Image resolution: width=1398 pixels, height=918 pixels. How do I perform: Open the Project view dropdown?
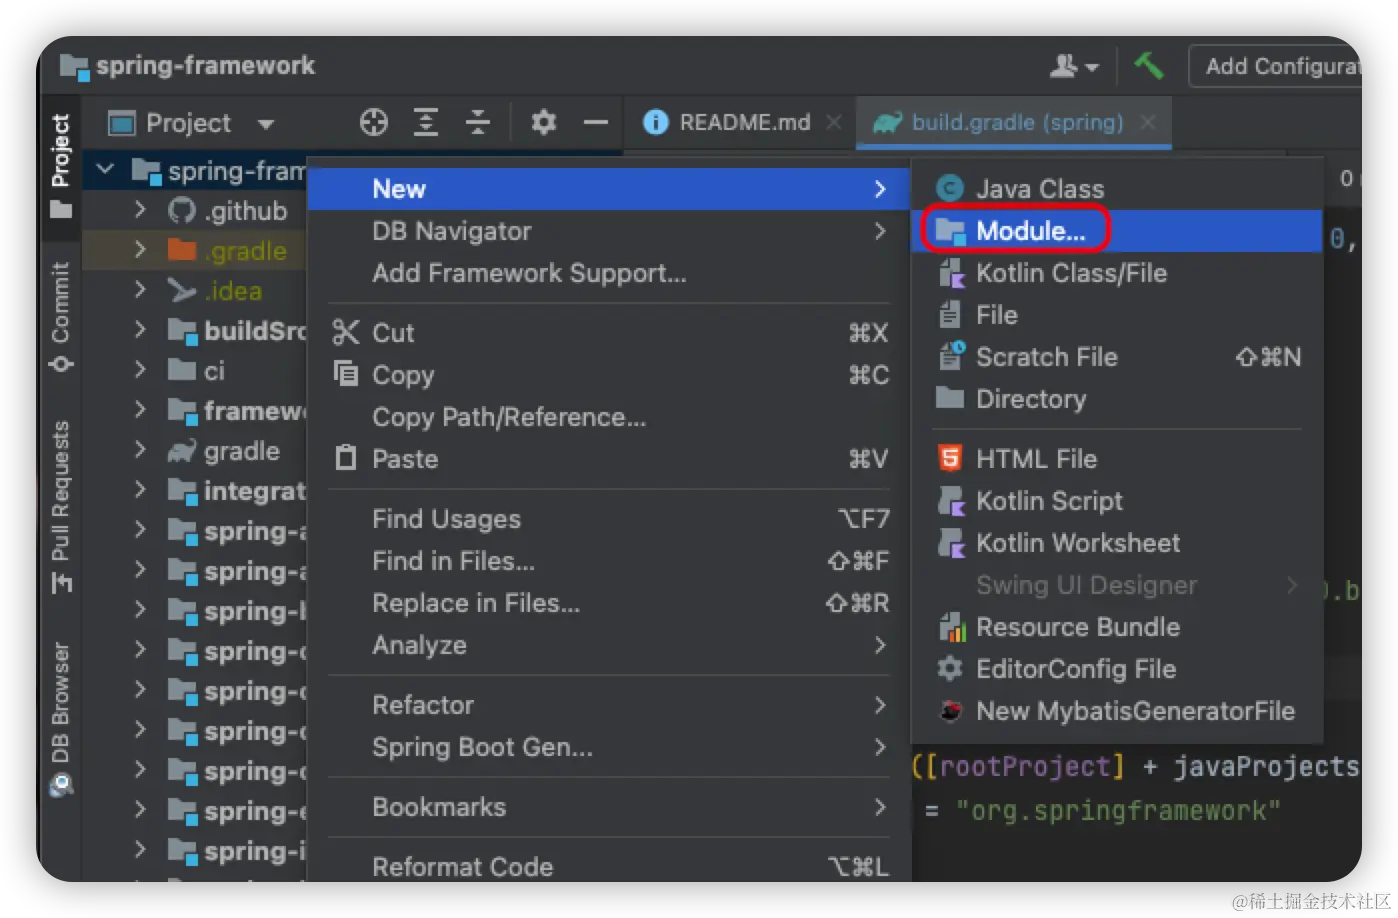coord(190,123)
